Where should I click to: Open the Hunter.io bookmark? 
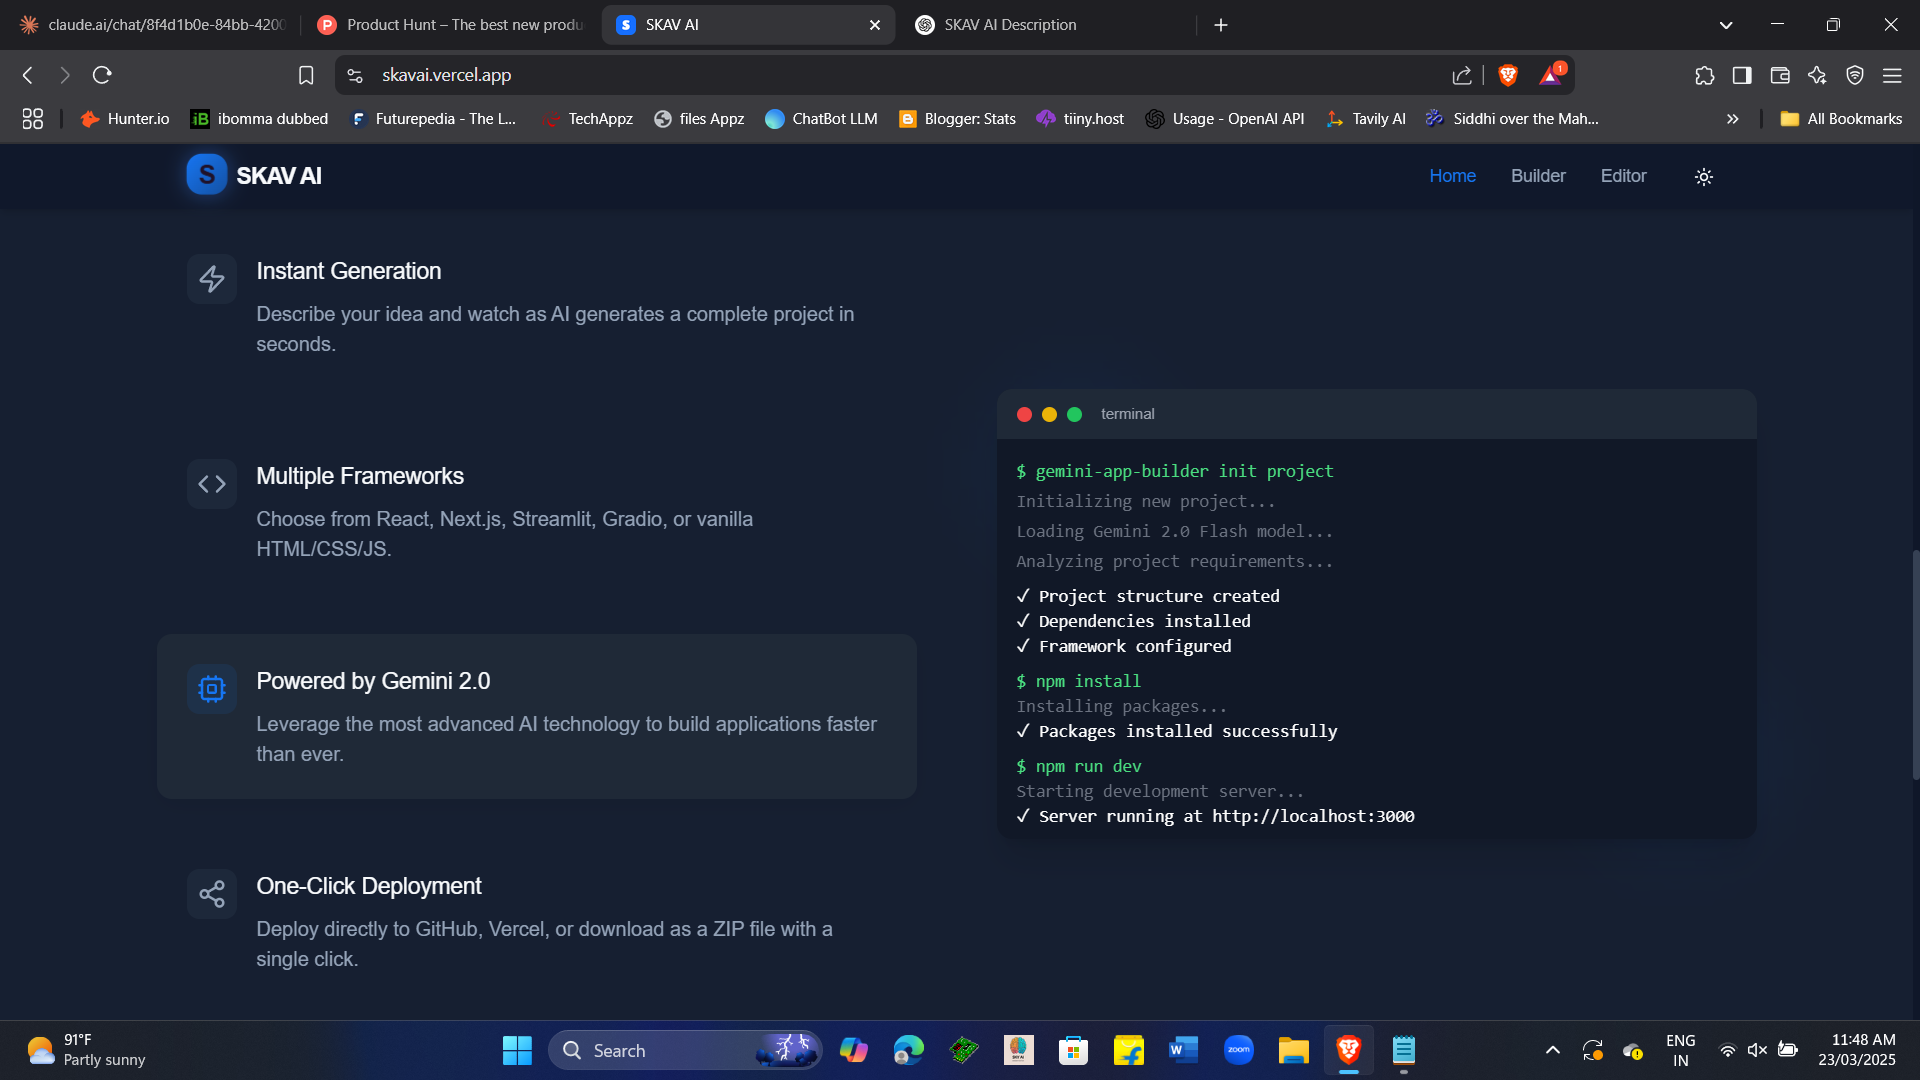125,119
